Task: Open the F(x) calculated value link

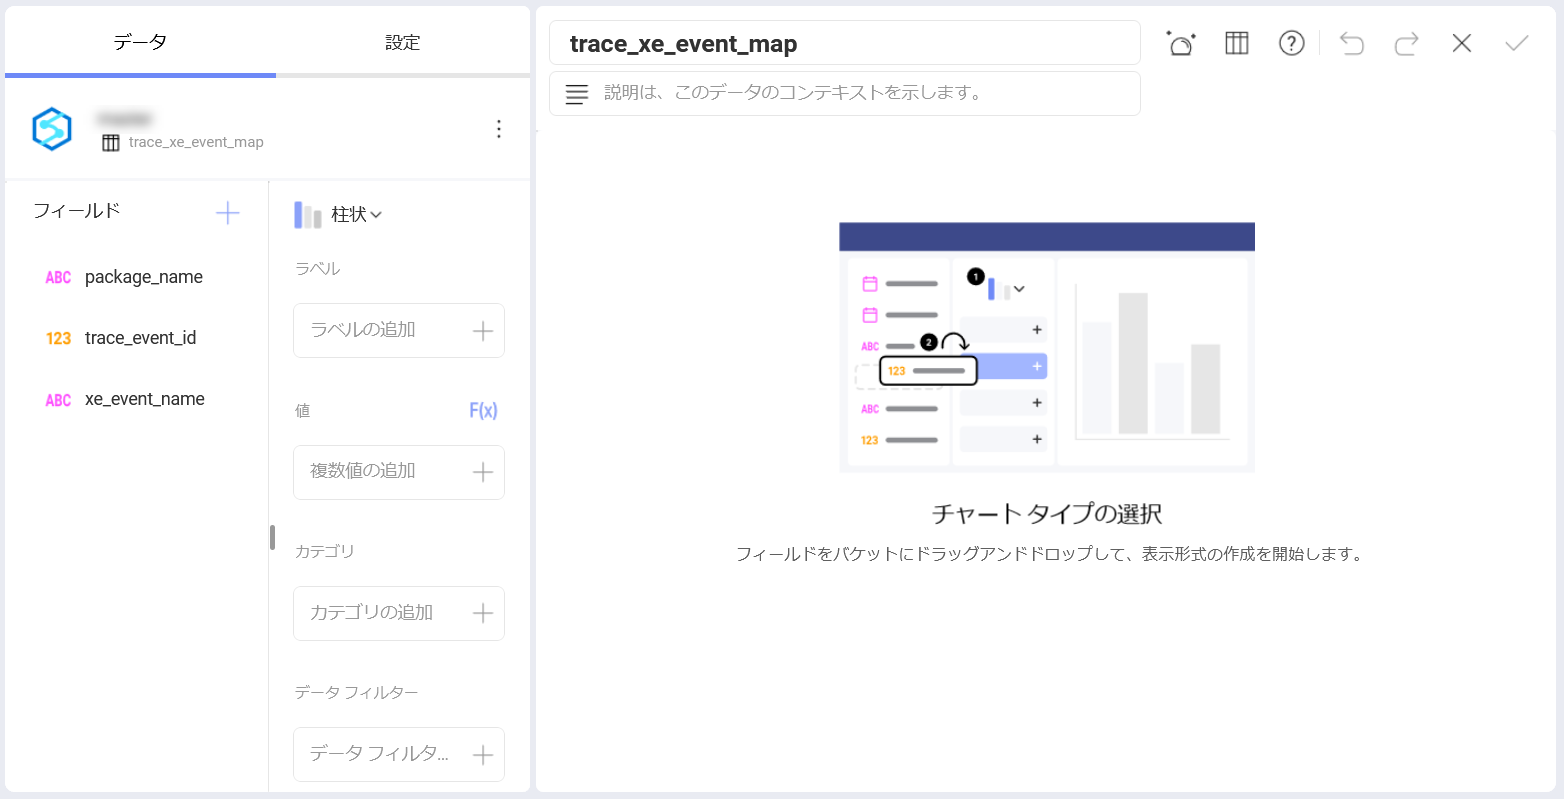Action: pos(483,410)
